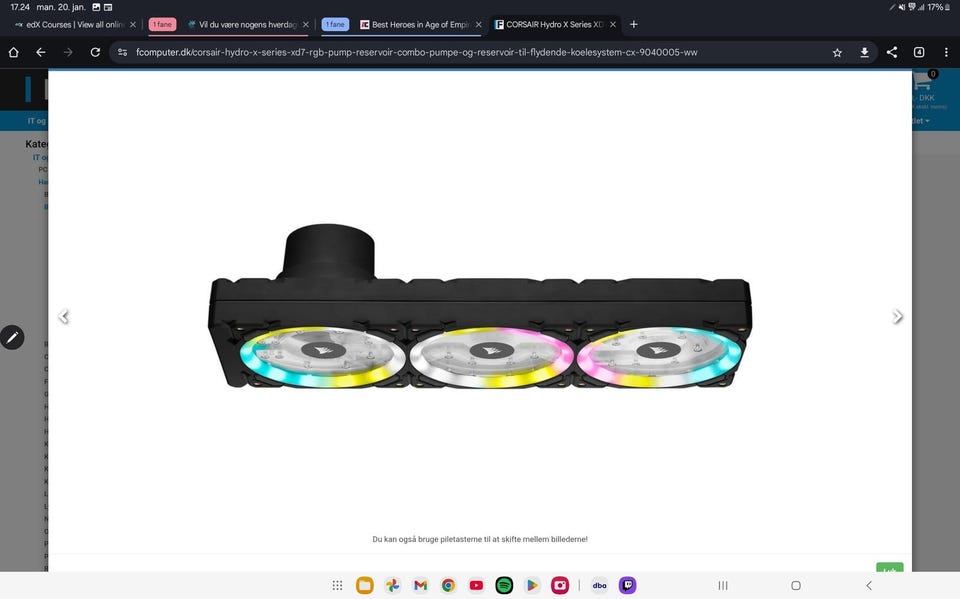Launch My Files from taskbar

pos(365,586)
